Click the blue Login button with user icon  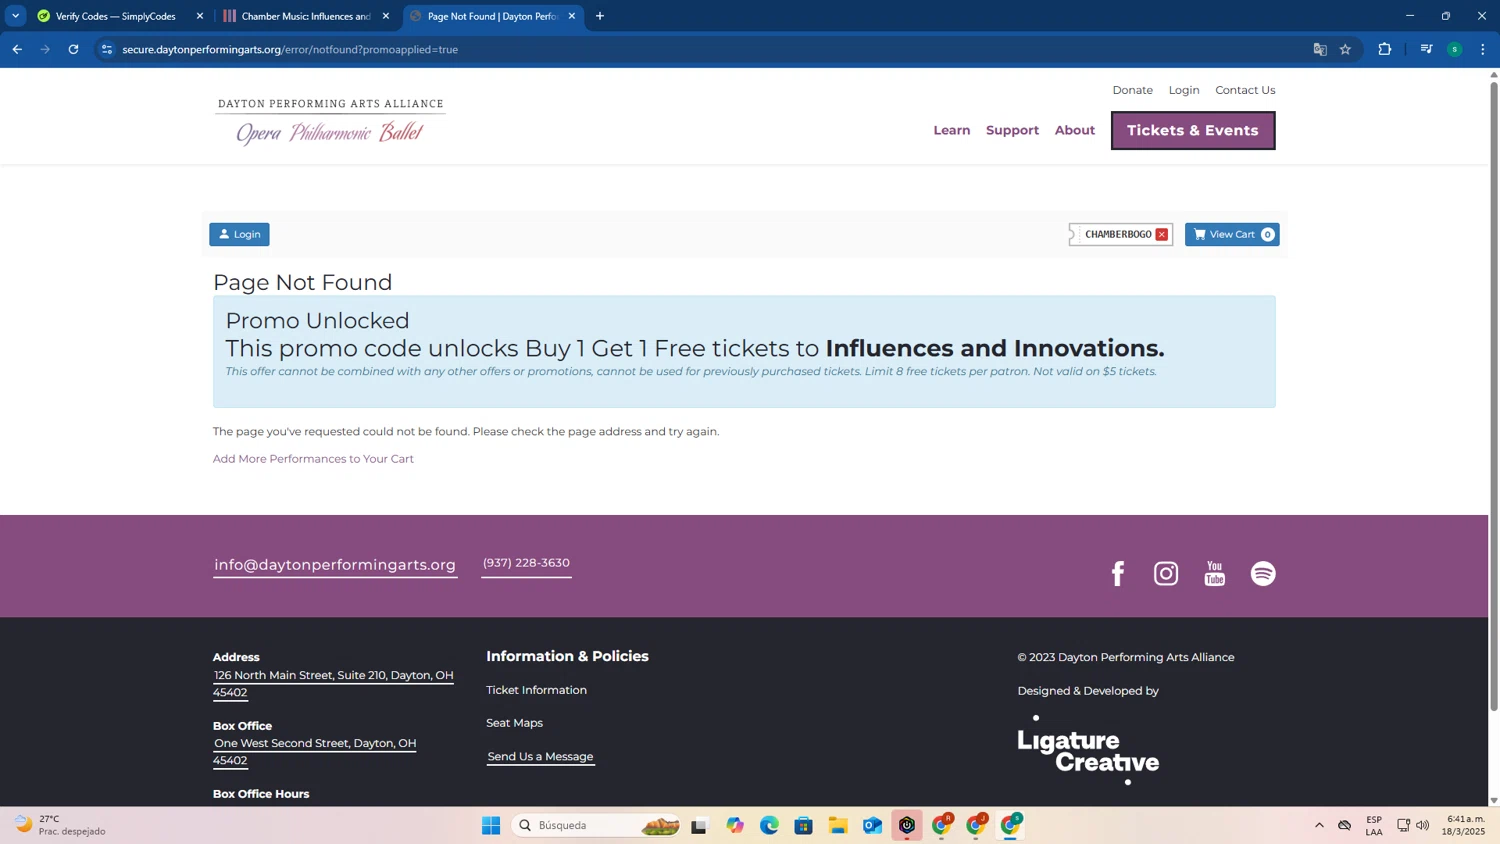(x=239, y=234)
